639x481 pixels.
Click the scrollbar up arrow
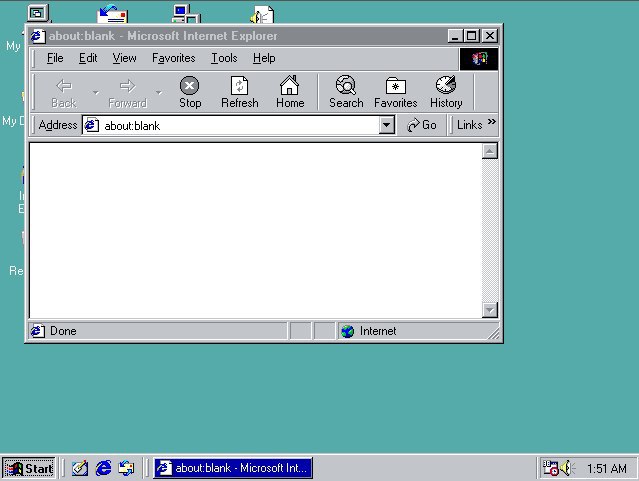click(x=490, y=151)
